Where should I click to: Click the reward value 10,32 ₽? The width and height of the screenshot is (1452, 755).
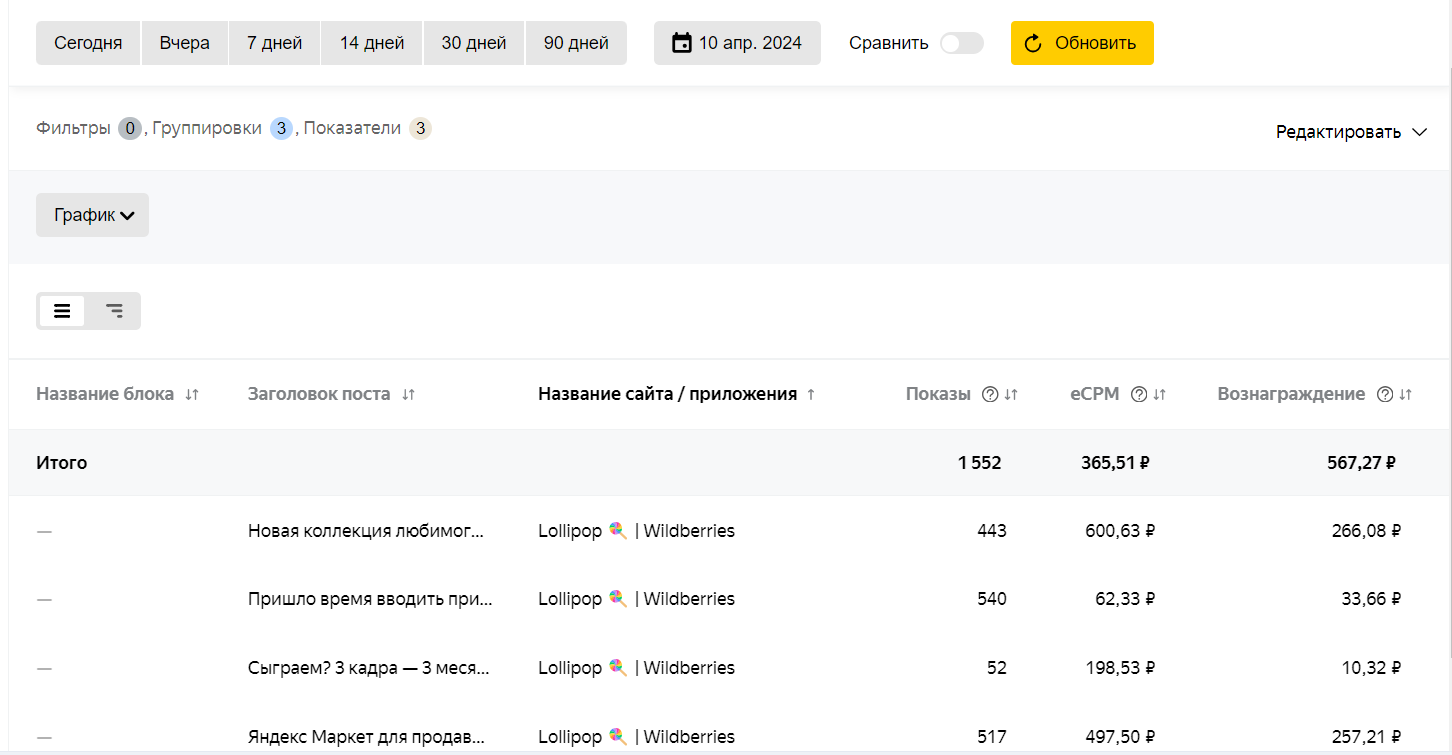1371,668
